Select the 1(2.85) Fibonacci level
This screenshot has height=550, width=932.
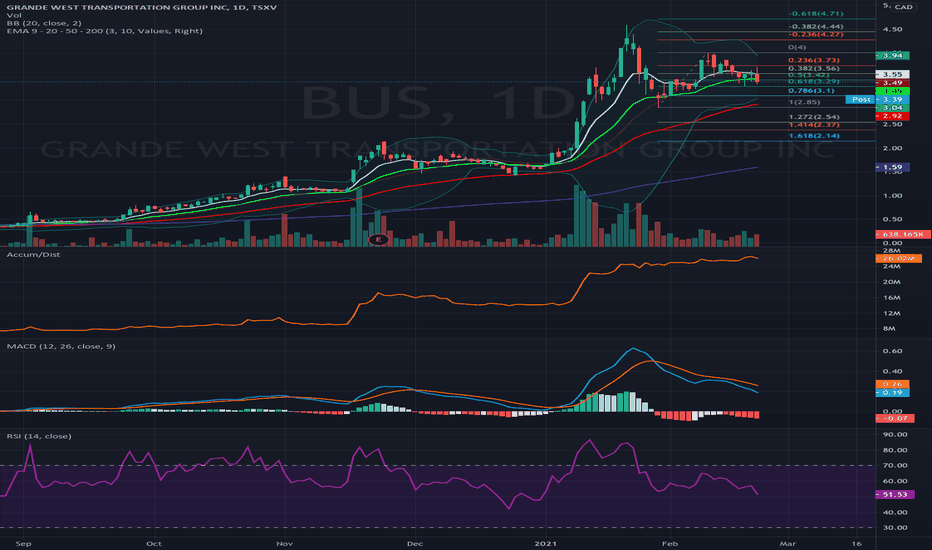pyautogui.click(x=804, y=102)
